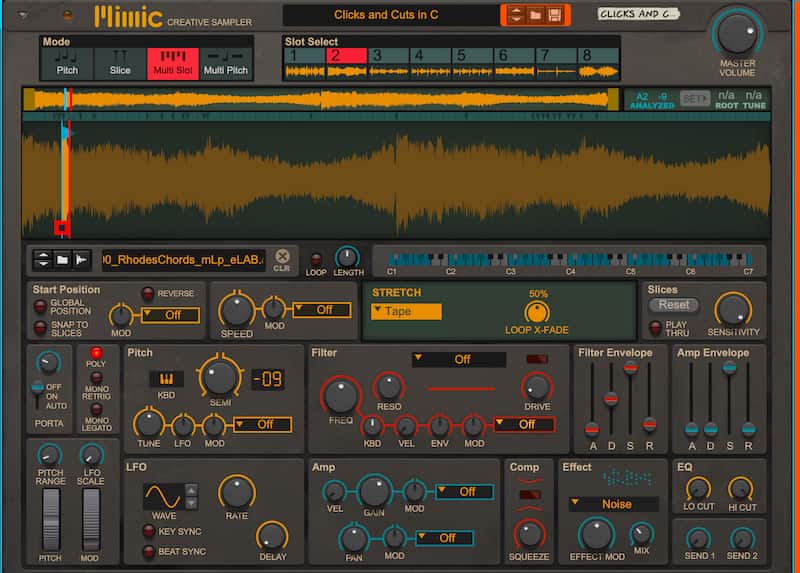Enable GLOBAL POSITION
The image size is (800, 573).
coord(40,307)
